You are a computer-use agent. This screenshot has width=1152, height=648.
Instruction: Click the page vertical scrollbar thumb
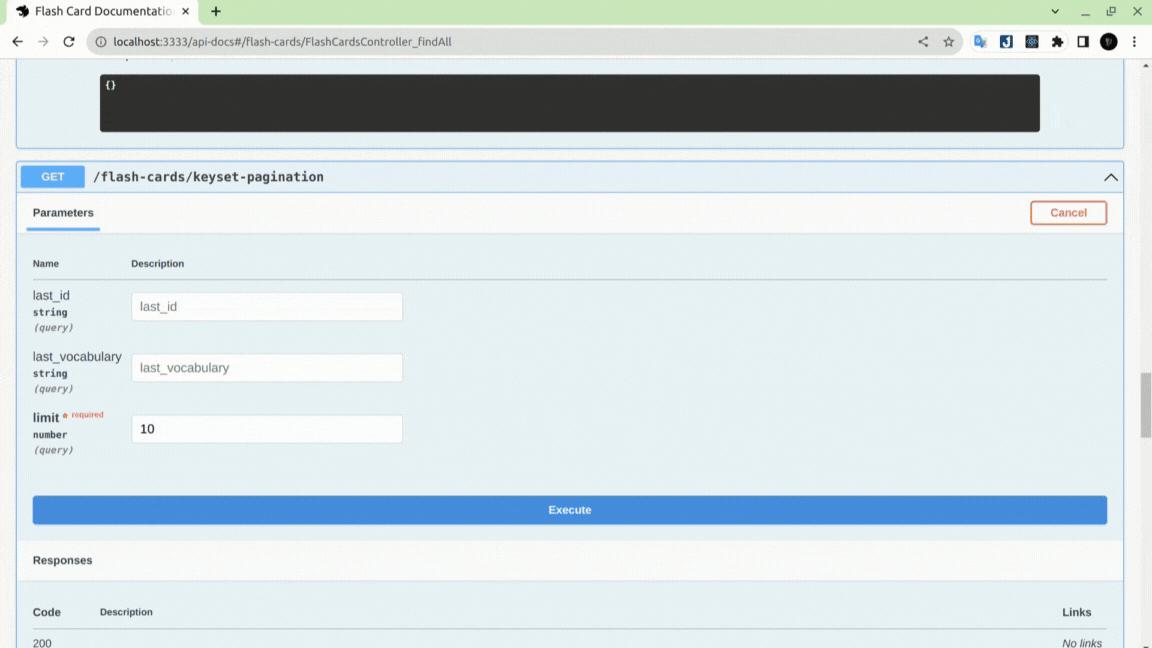tap(1145, 405)
